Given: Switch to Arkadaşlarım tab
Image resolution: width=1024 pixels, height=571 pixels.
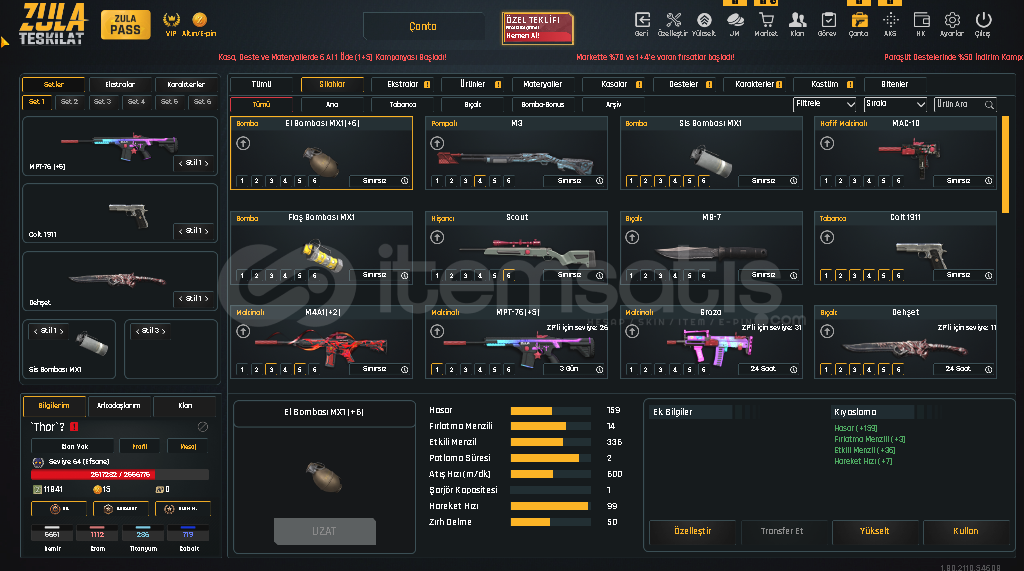Looking at the screenshot, I should [x=119, y=406].
